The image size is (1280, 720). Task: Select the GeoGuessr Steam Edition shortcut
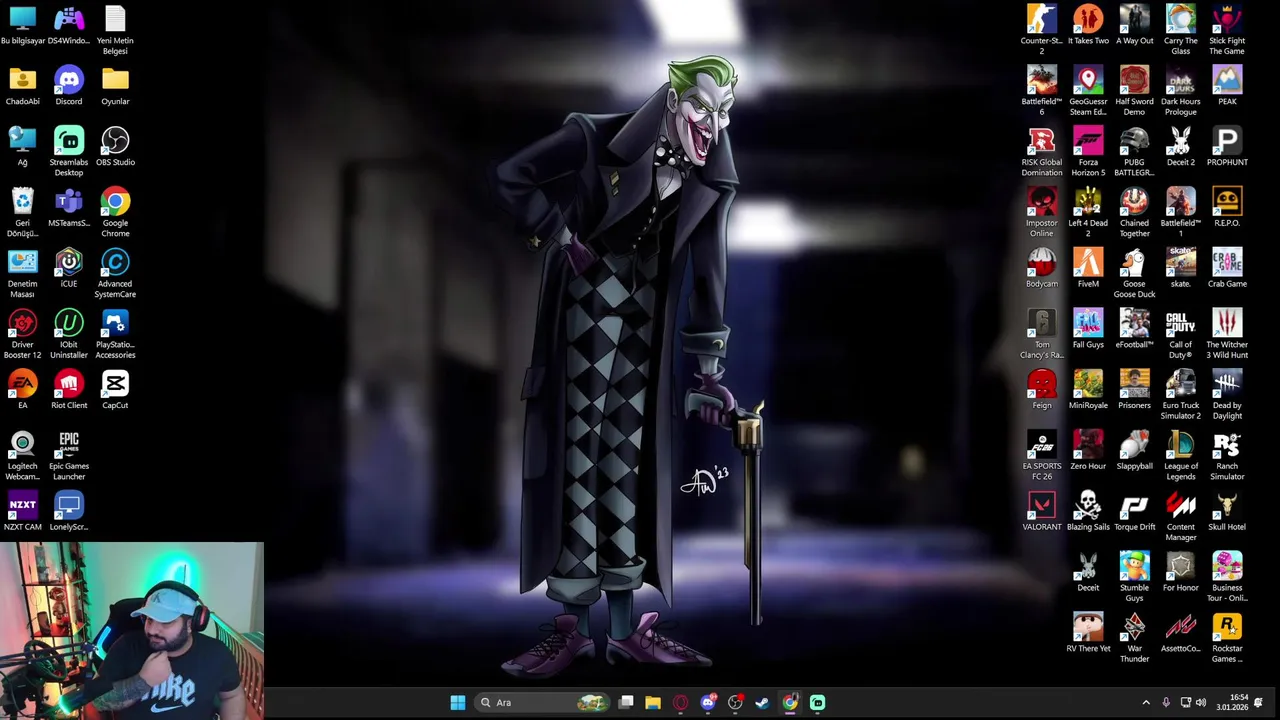(1088, 91)
